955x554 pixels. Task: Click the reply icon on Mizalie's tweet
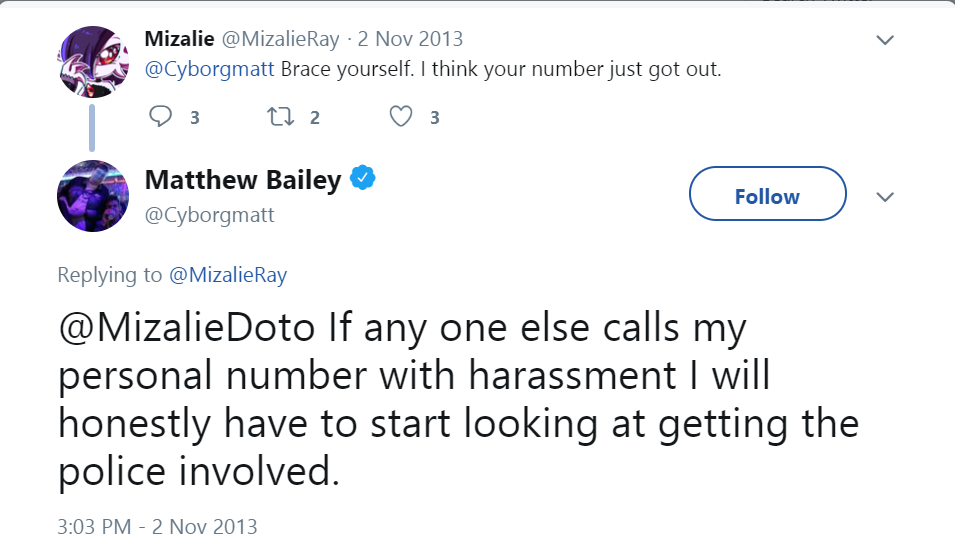click(161, 117)
